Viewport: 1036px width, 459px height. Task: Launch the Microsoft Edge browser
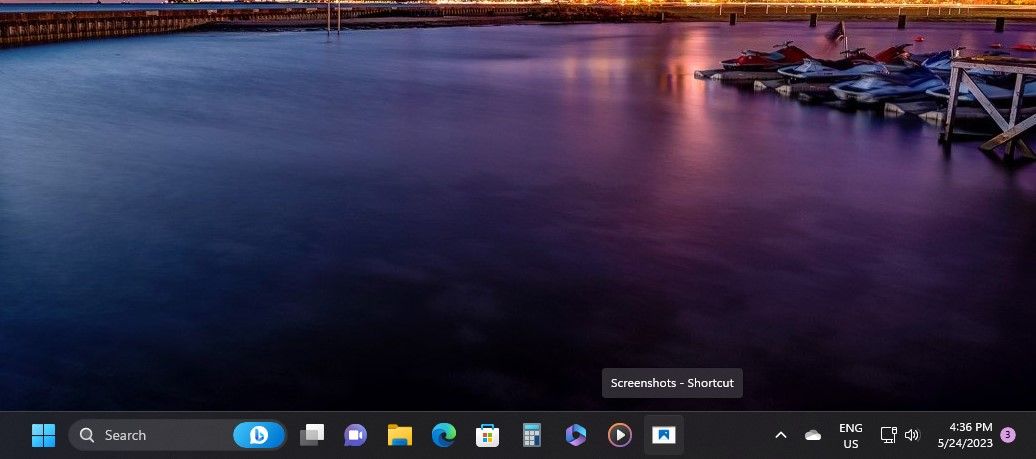click(443, 435)
